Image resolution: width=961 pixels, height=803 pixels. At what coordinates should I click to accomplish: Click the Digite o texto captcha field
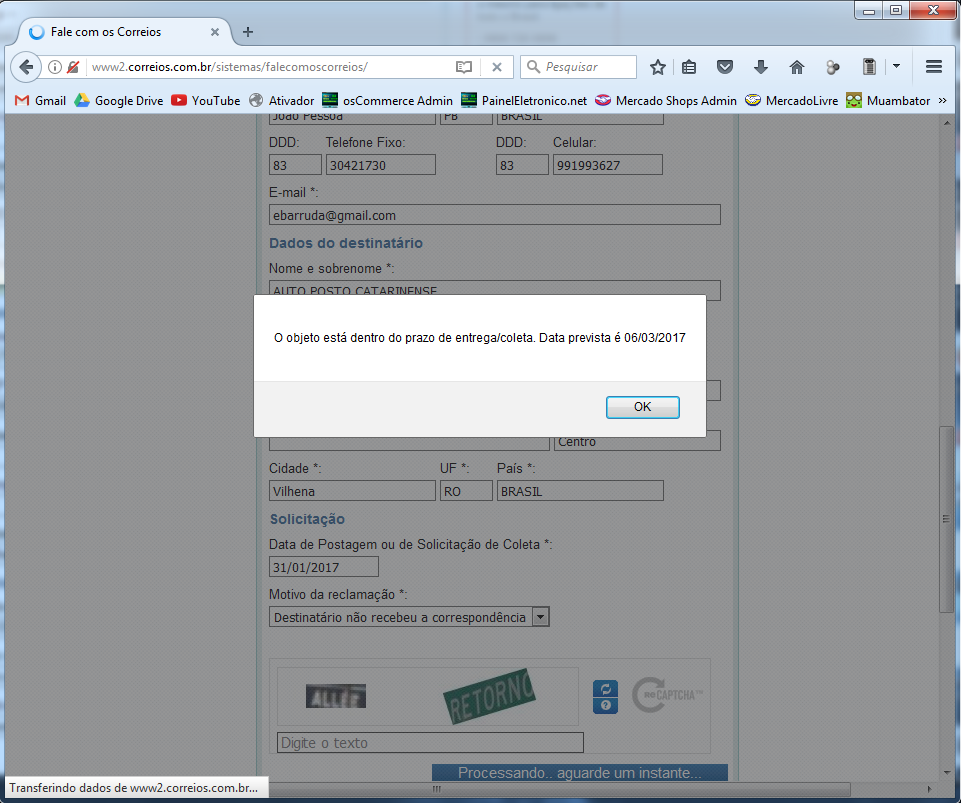[x=430, y=742]
